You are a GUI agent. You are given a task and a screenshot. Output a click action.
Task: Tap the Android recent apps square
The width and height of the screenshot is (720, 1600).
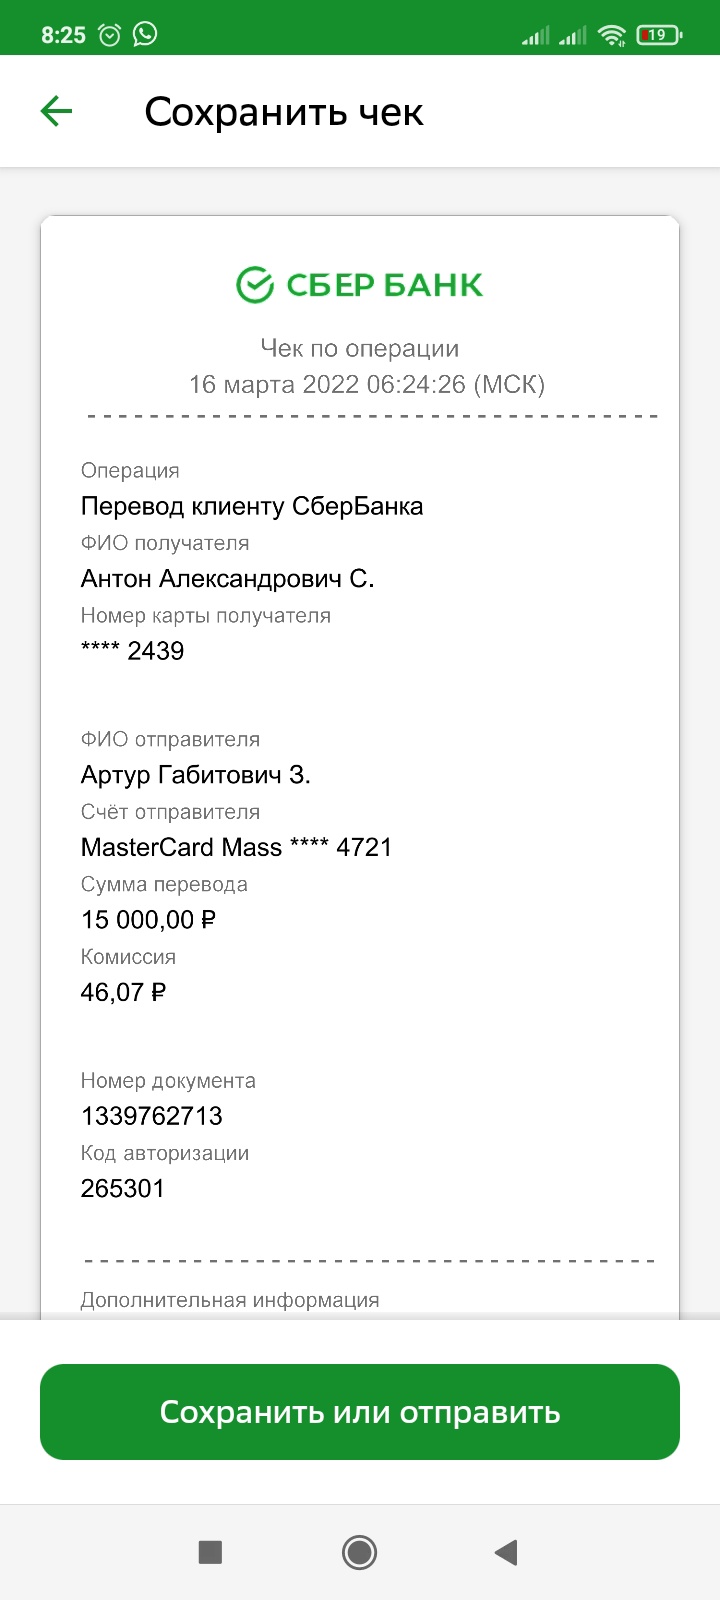coord(210,1552)
